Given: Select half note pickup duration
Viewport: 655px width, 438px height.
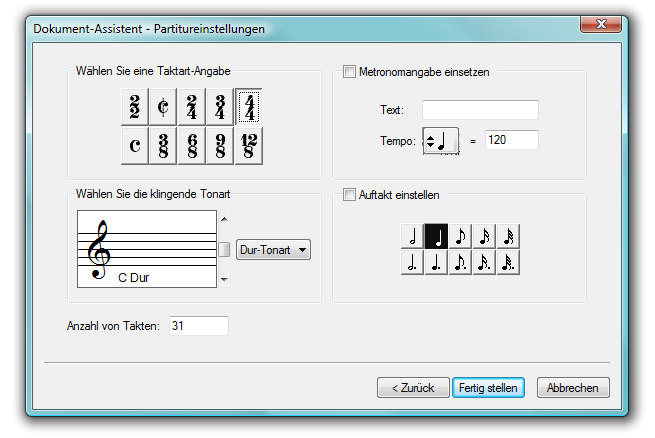Looking at the screenshot, I should (412, 237).
